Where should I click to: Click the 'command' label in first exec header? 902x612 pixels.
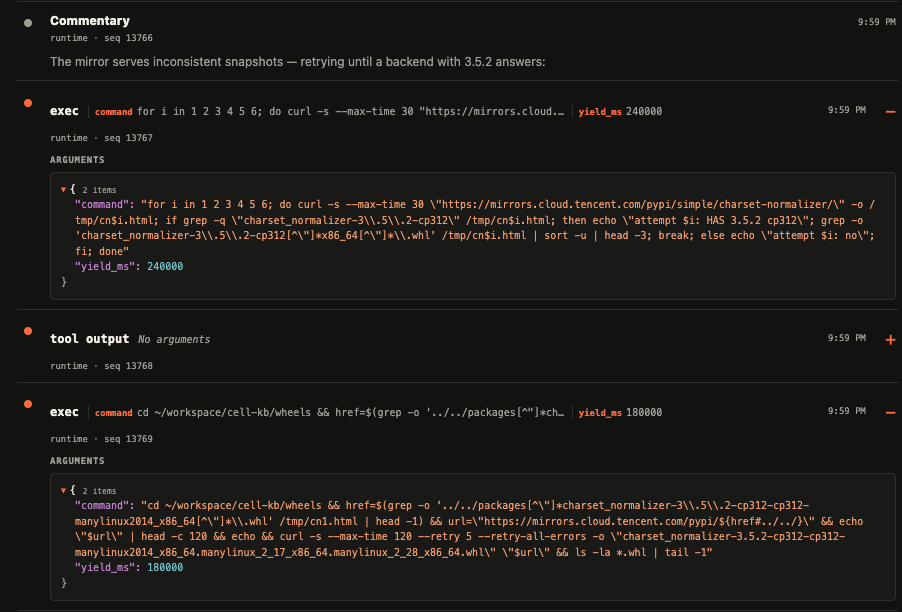click(x=113, y=112)
